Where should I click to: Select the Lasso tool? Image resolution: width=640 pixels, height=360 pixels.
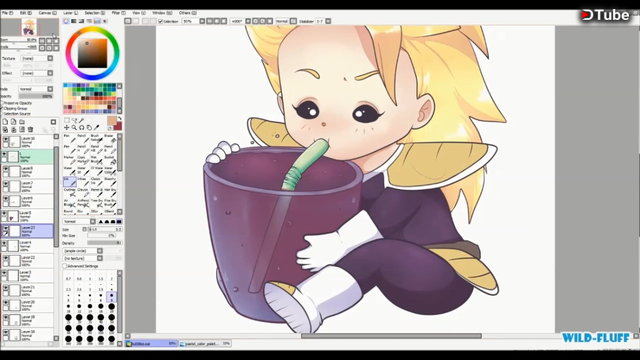pyautogui.click(x=74, y=120)
